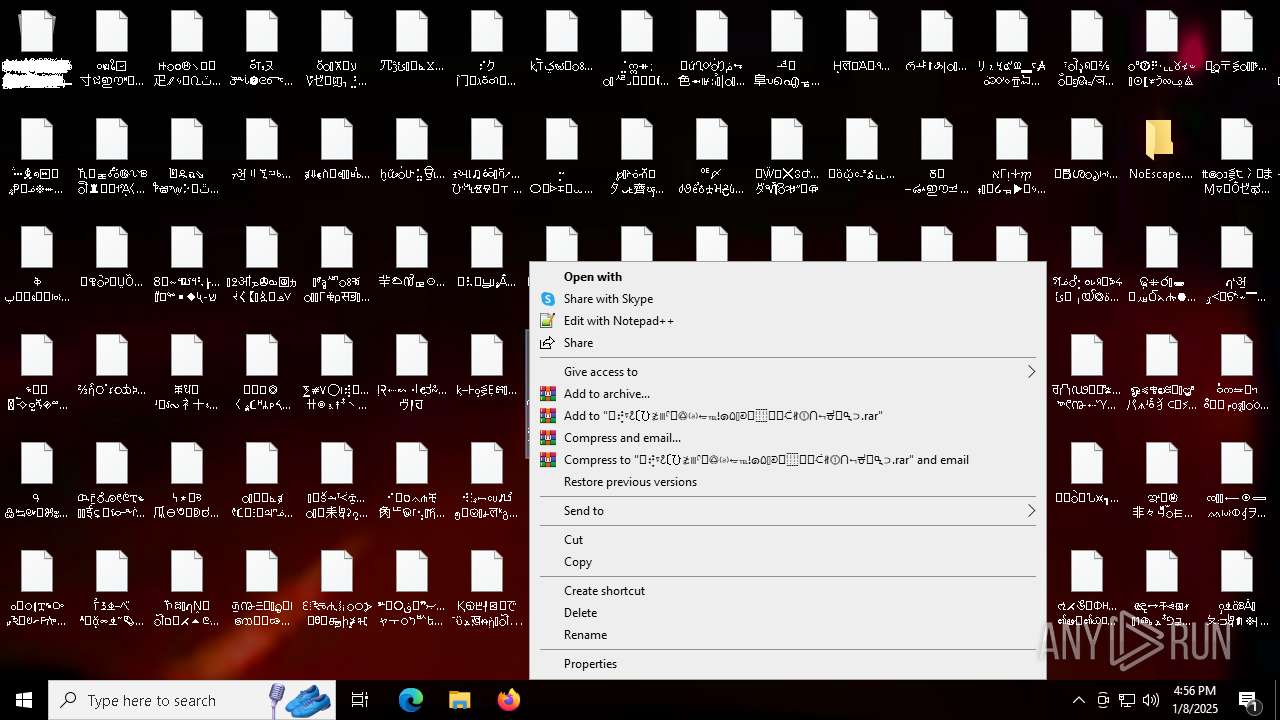
Task: Show hidden tray icons with the chevron
Action: (1078, 700)
